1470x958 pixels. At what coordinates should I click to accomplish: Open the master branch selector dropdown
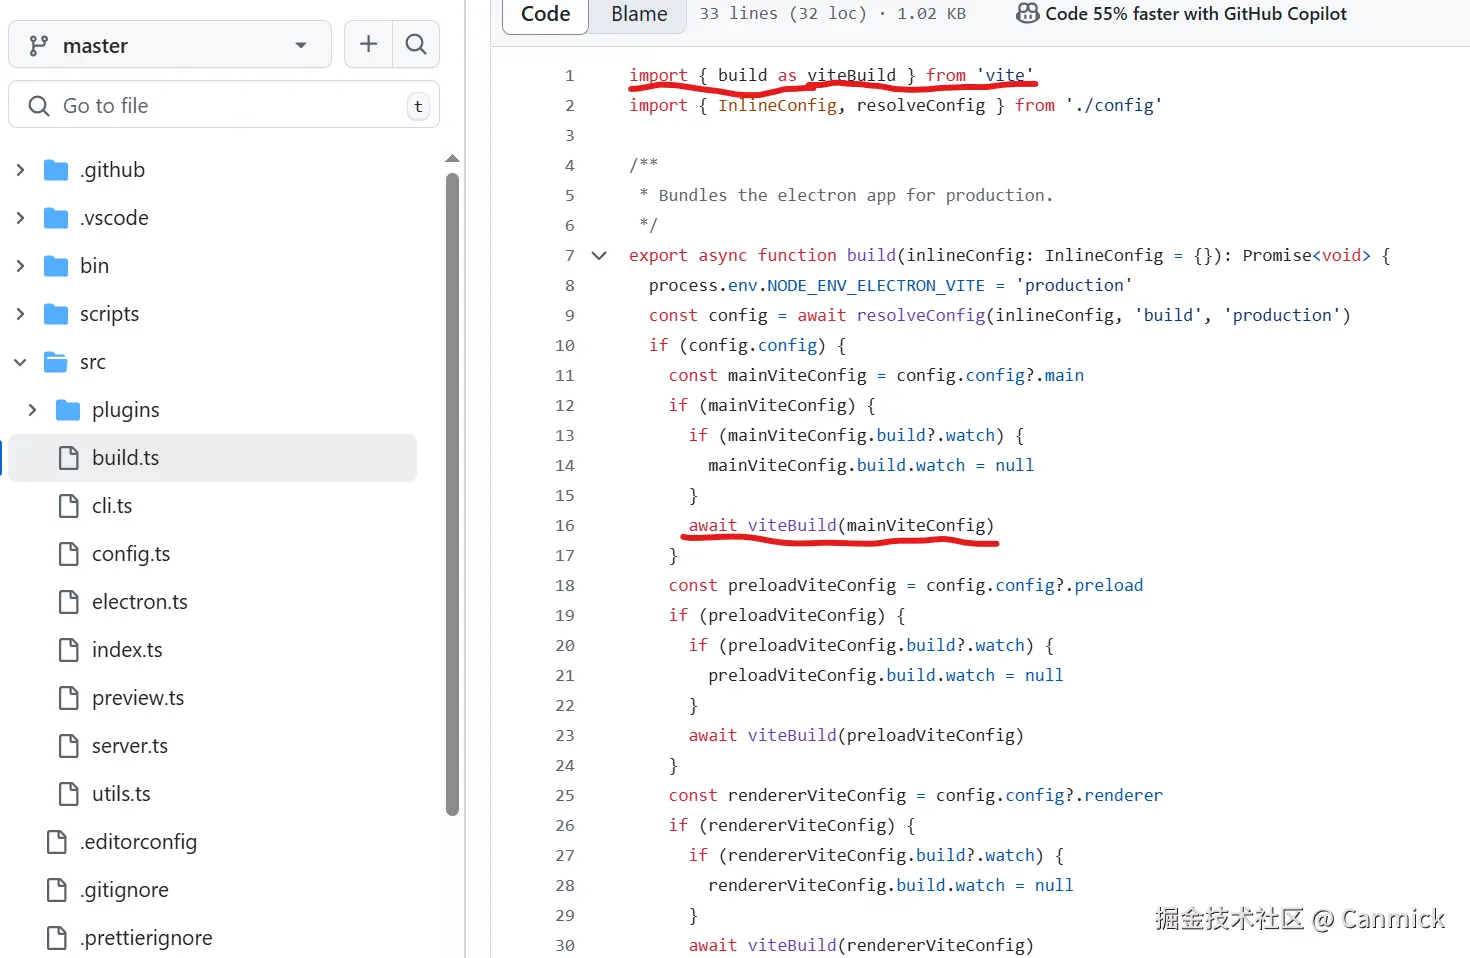point(170,45)
